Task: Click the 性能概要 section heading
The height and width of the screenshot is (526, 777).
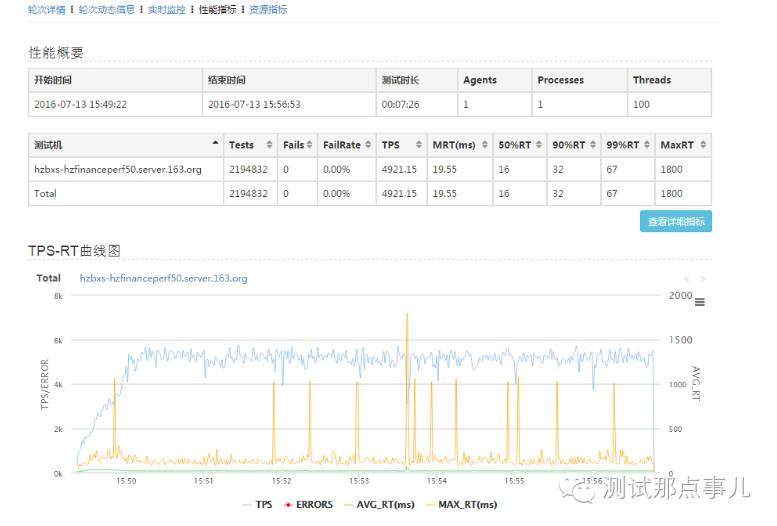Action: click(x=56, y=53)
